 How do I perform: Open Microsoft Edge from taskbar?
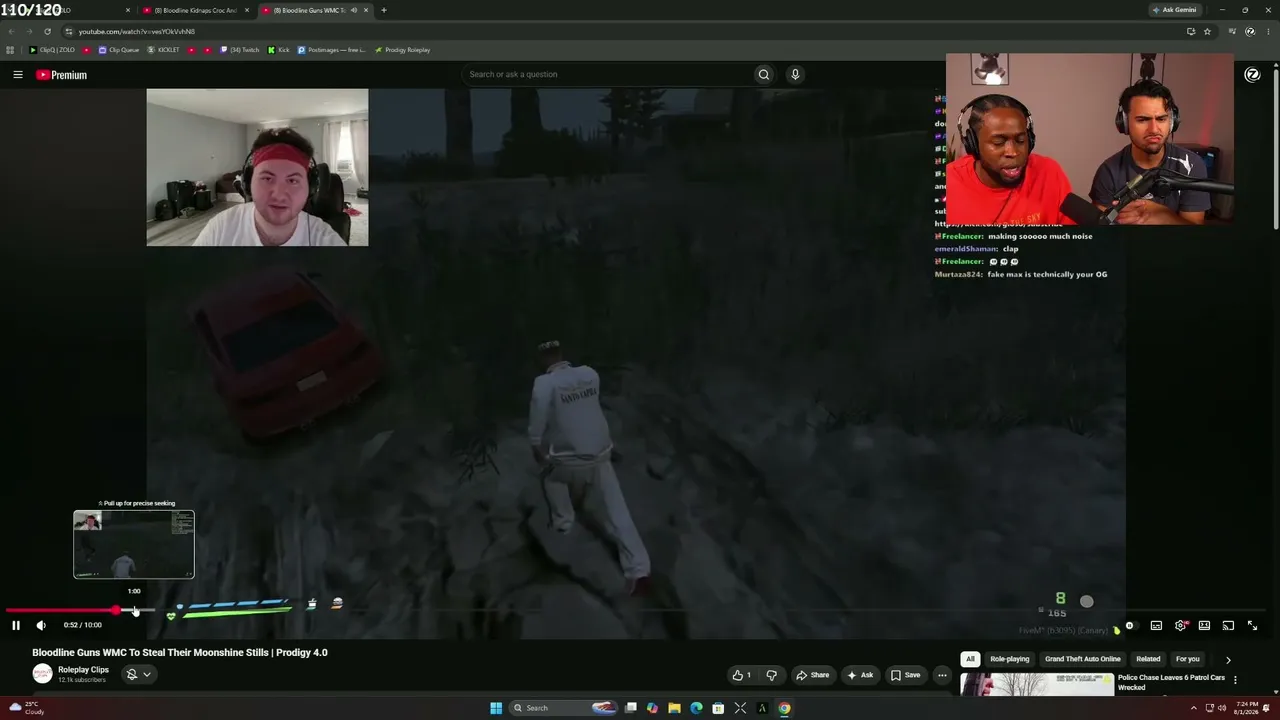pyautogui.click(x=696, y=708)
